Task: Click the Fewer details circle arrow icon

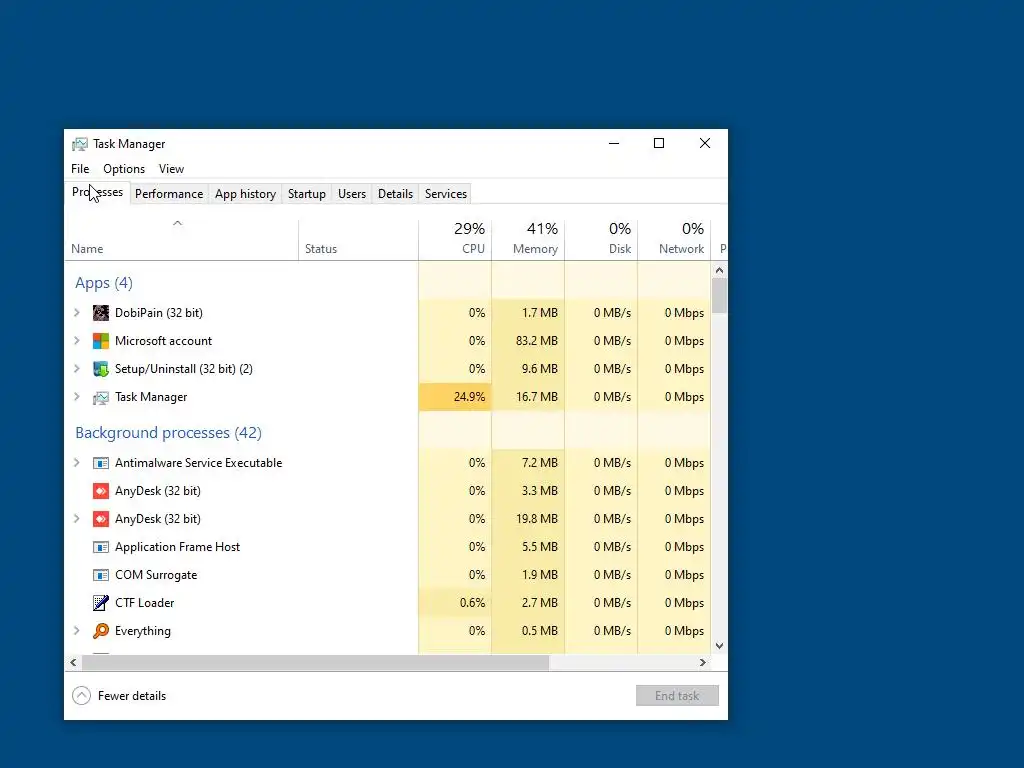Action: 82,696
